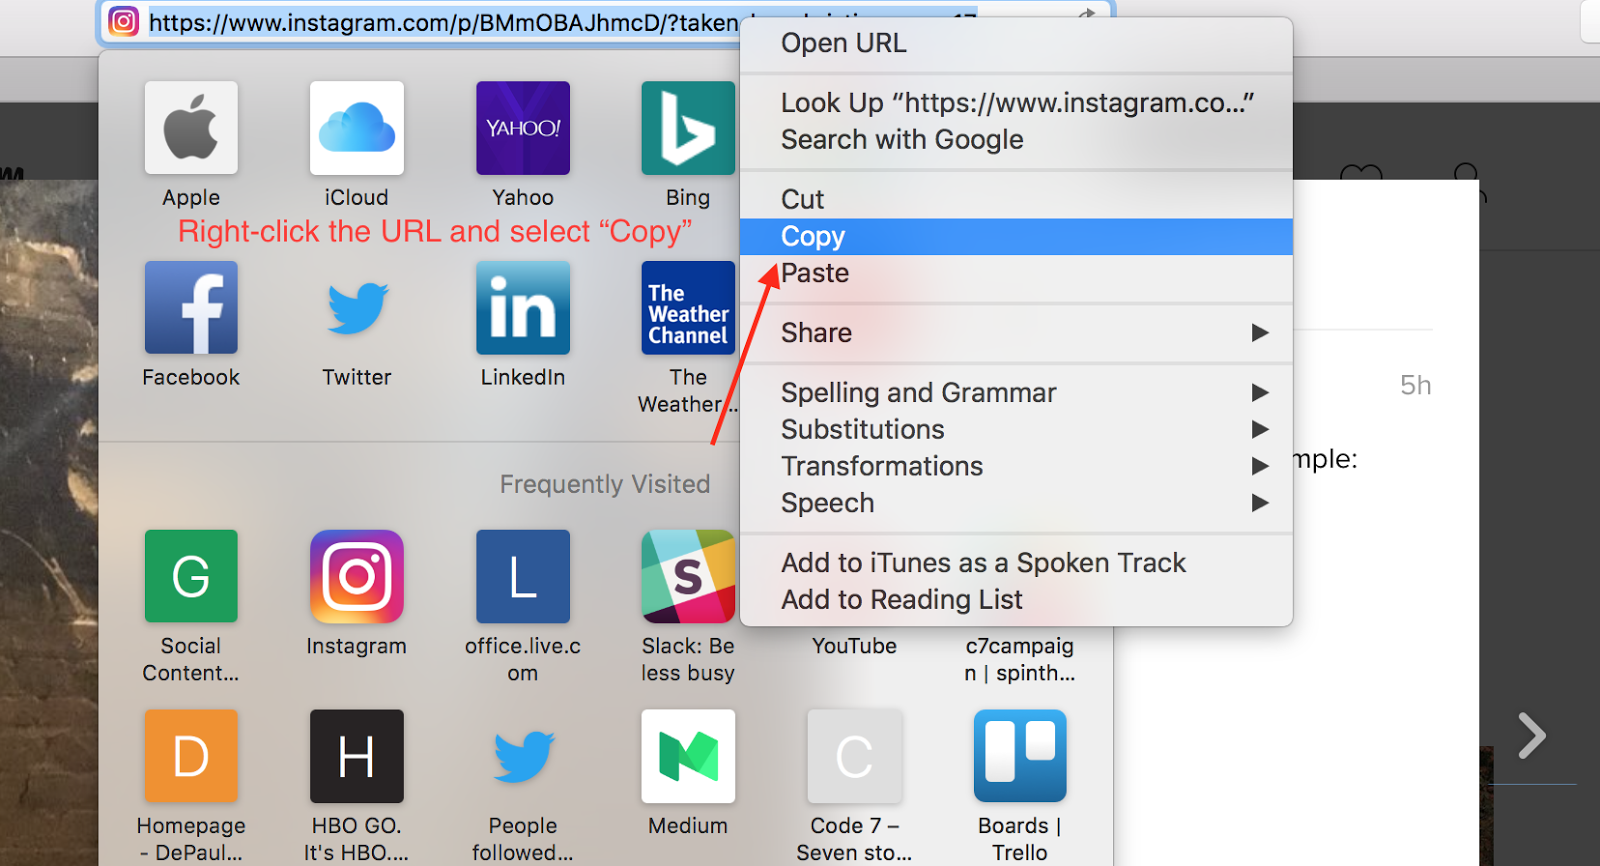Choose Add to iTunes as a Spoken Track
The image size is (1600, 866).
click(x=1016, y=563)
